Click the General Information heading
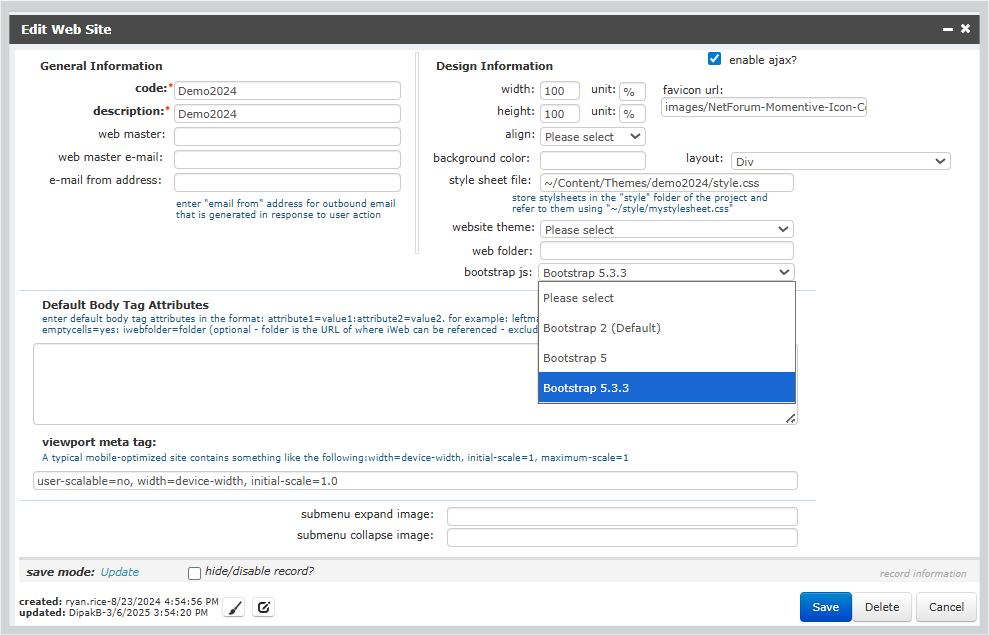The width and height of the screenshot is (989, 635). coord(101,66)
